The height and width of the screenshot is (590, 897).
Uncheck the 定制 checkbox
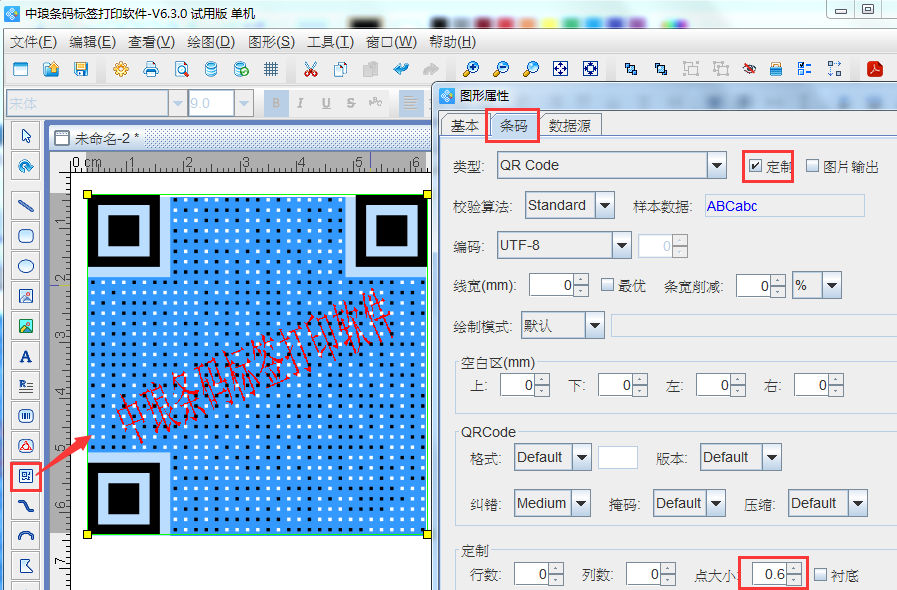point(755,166)
